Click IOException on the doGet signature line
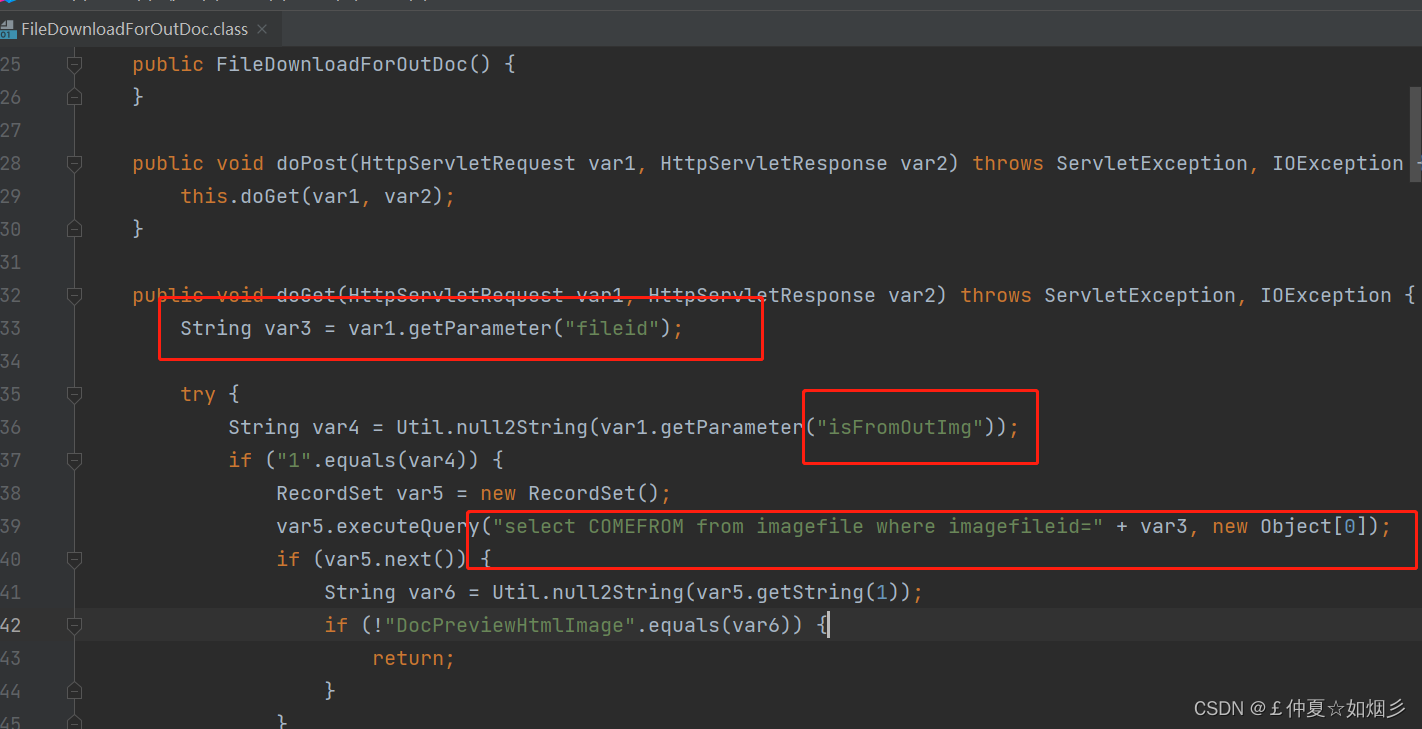 pyautogui.click(x=1326, y=295)
